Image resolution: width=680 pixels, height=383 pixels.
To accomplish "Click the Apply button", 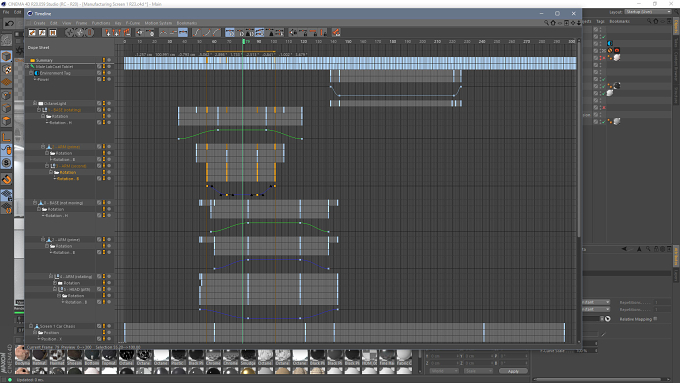I will 513,371.
